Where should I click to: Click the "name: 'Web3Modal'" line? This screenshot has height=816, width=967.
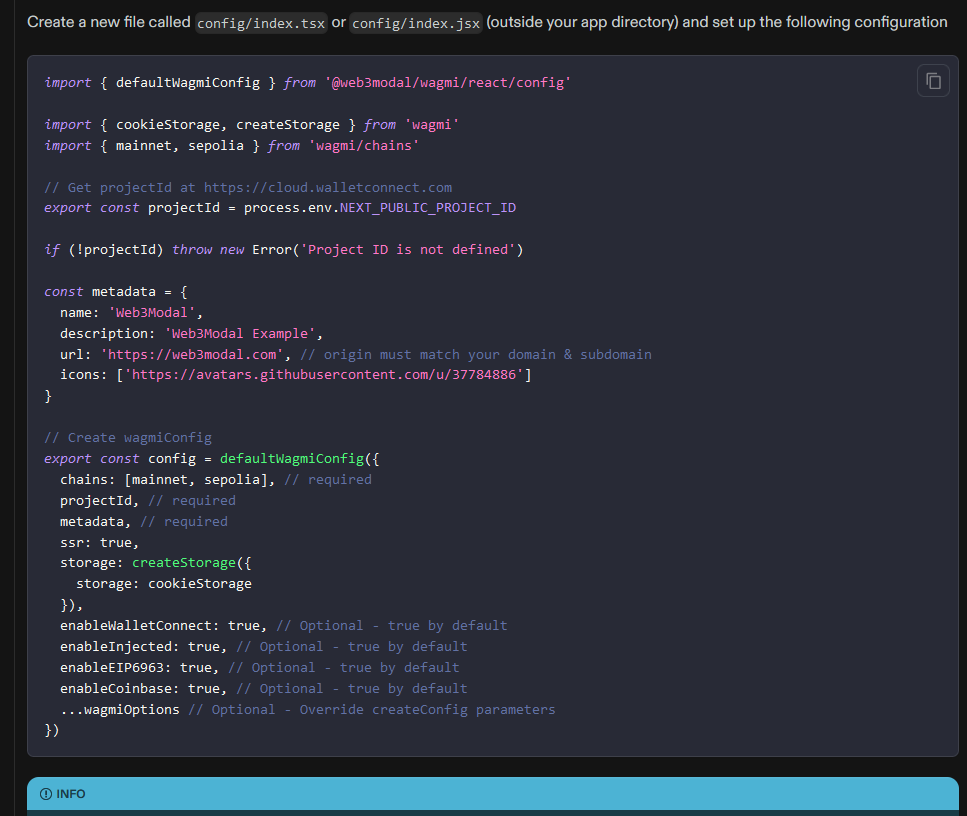coord(131,313)
